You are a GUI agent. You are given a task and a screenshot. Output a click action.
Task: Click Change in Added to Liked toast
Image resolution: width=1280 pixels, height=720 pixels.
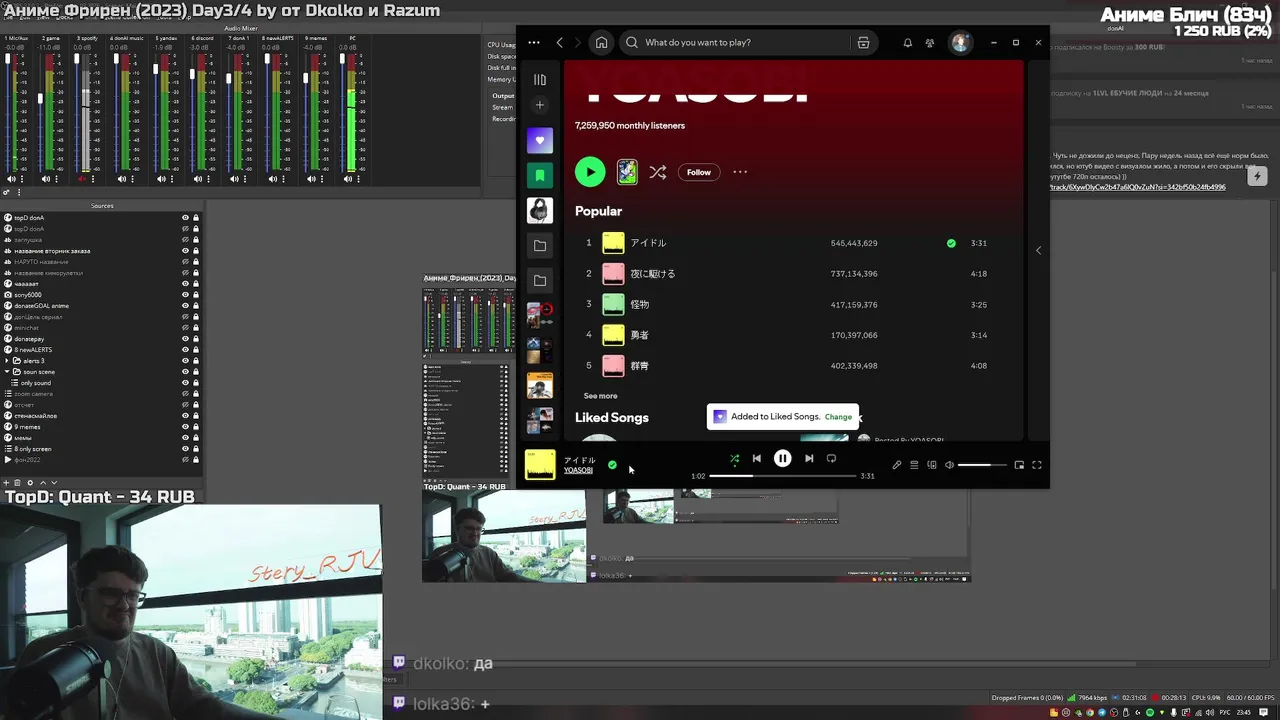pyautogui.click(x=838, y=417)
